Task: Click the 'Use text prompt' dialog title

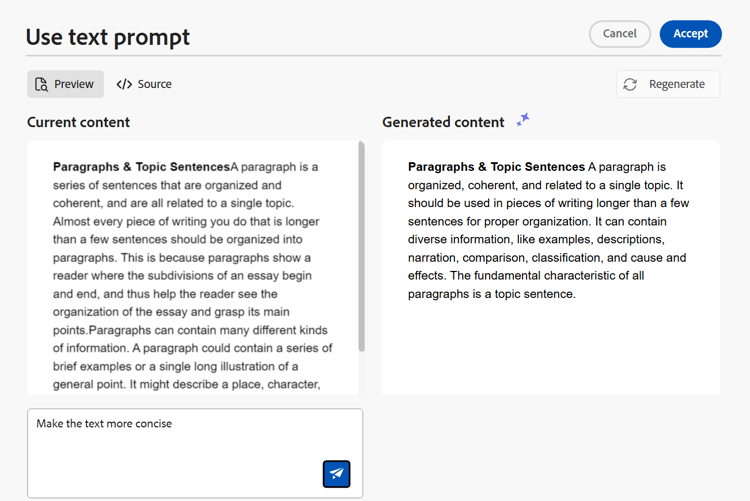Action: [x=108, y=37]
